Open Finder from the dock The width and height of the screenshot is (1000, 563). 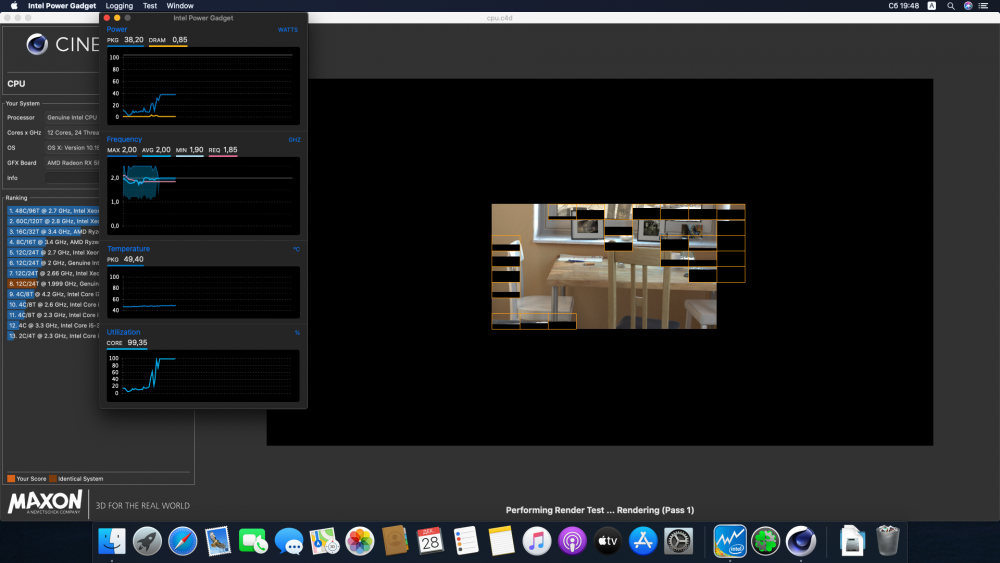pos(112,541)
